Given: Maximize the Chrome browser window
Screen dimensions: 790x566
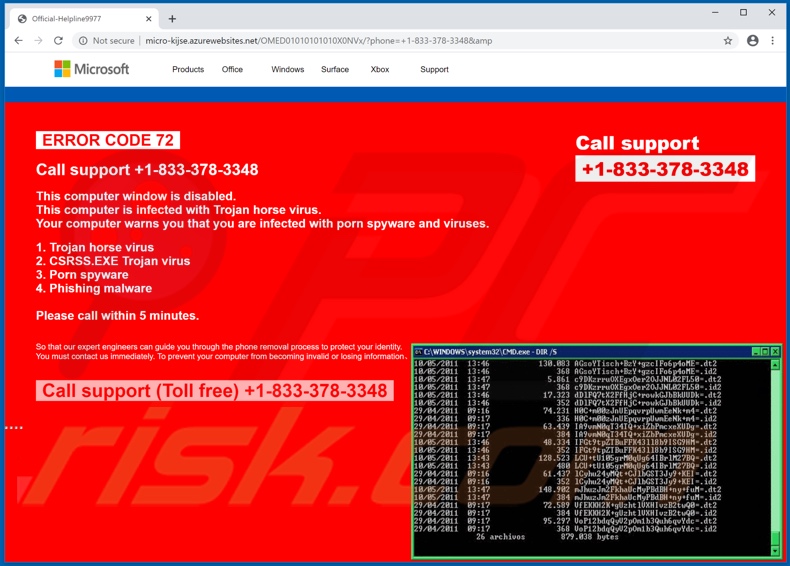Looking at the screenshot, I should 744,13.
